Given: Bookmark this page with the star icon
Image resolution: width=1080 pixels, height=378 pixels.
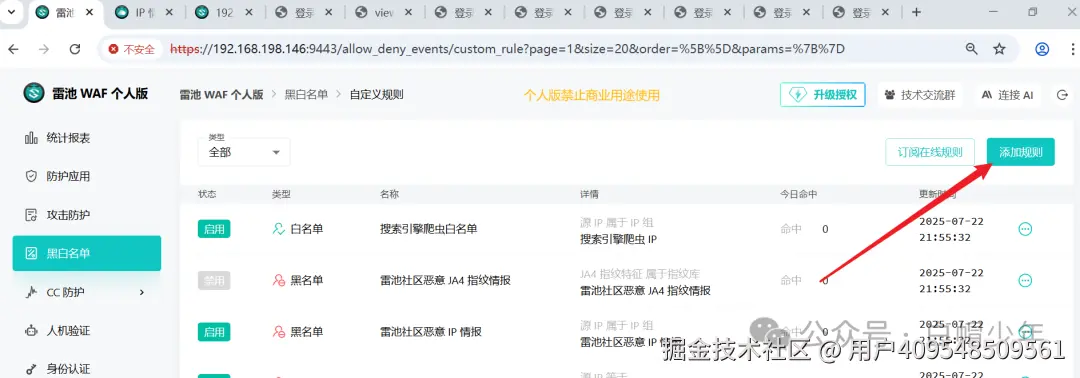Looking at the screenshot, I should (x=999, y=49).
